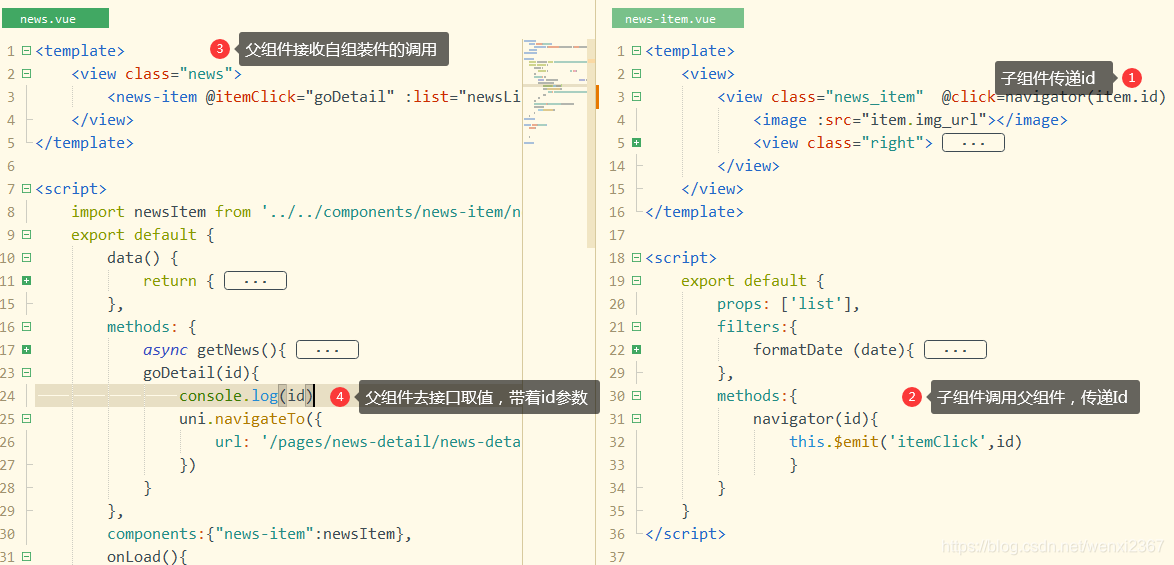The image size is (1174, 565).
Task: Click the ellipsis box after formatDate (date){
Action: pos(955,350)
